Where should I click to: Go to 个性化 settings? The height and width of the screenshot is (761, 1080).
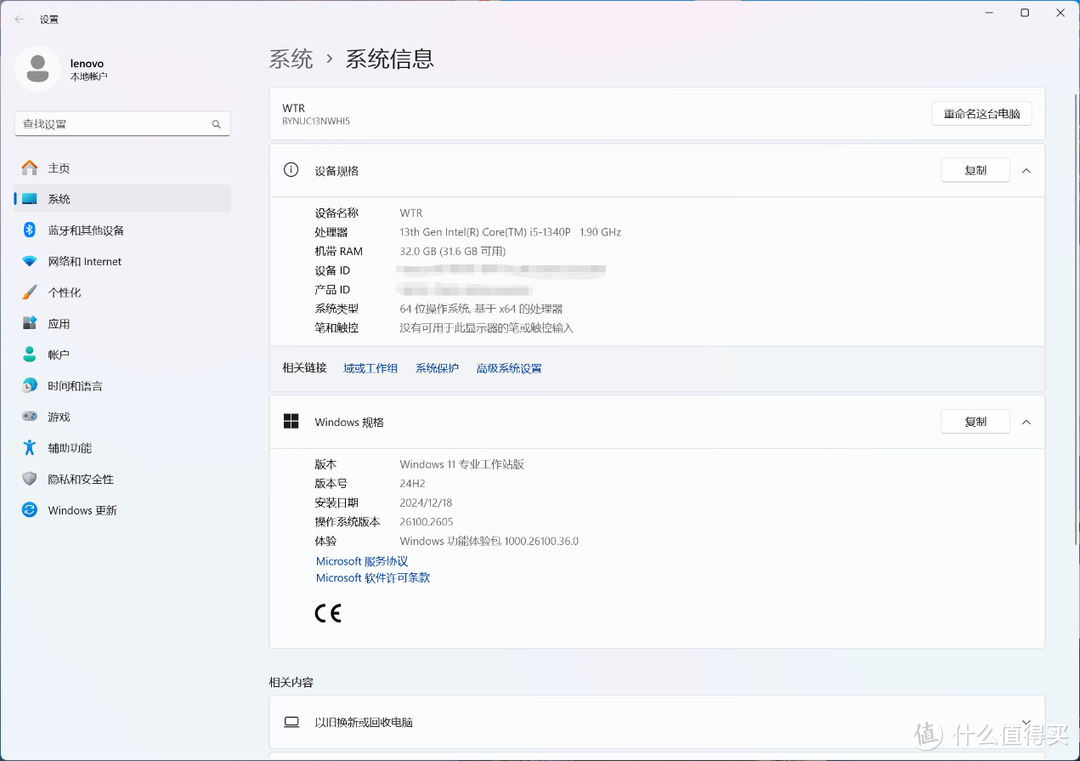point(123,292)
